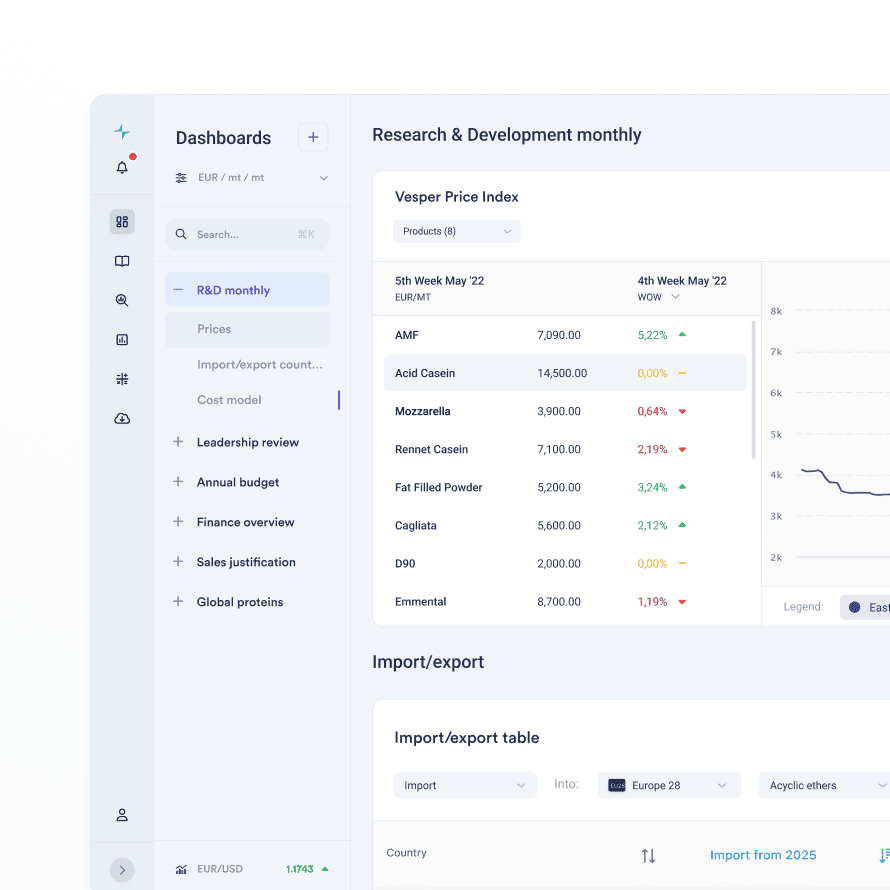Click the cloud download icon in sidebar
This screenshot has height=890, width=890.
tap(122, 418)
